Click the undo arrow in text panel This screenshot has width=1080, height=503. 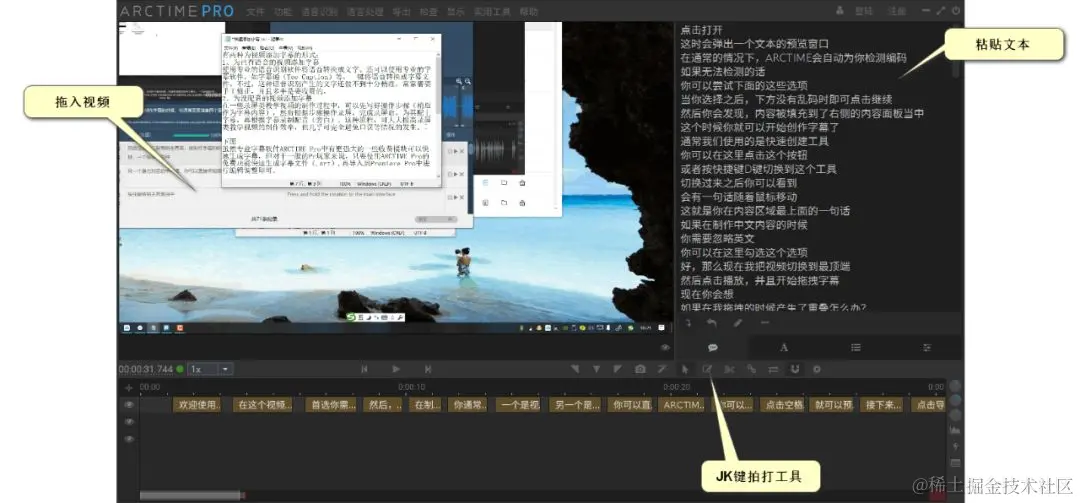[712, 322]
